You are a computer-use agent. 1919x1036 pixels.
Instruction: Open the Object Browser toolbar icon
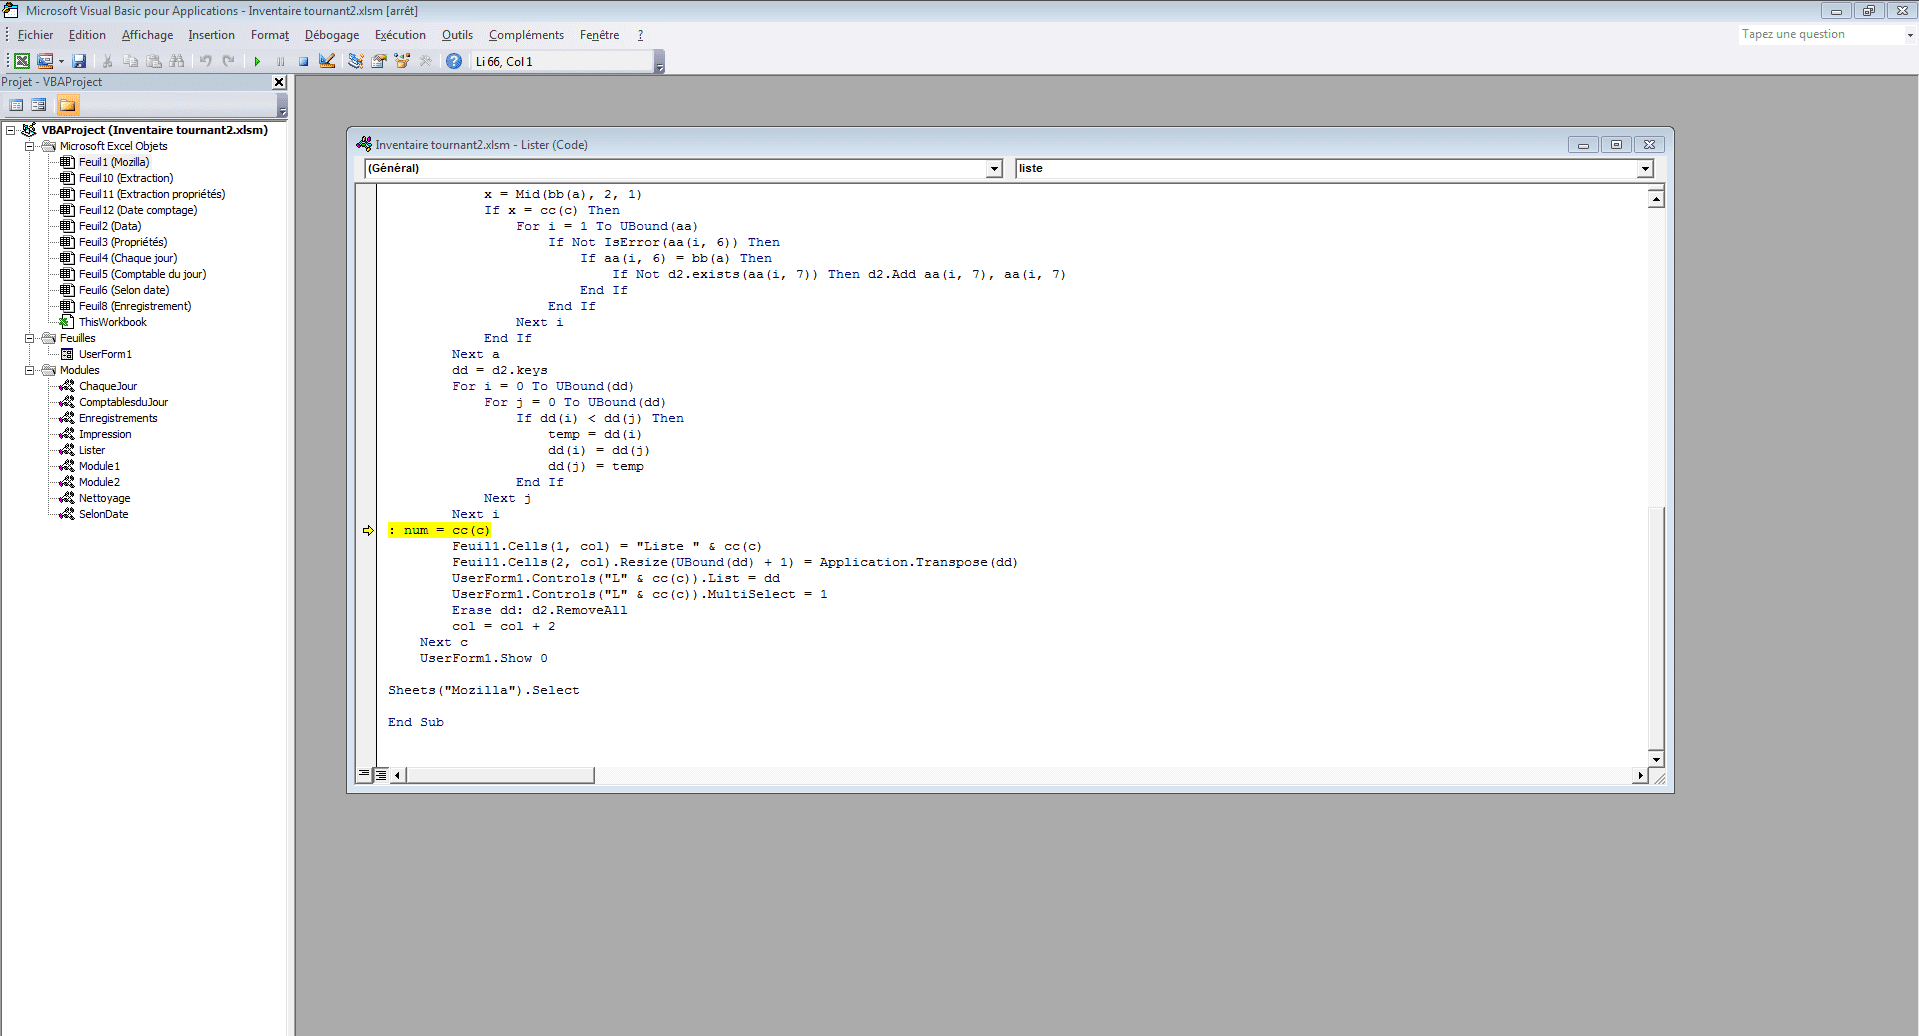tap(402, 61)
